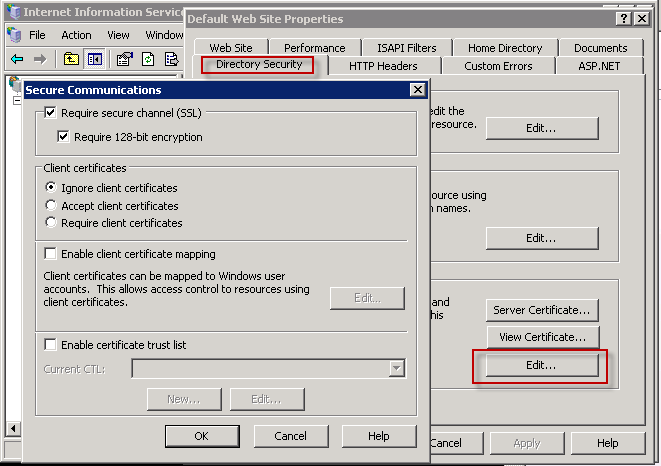This screenshot has width=661, height=466.
Task: Switch to the Home Directory tab
Action: [505, 48]
